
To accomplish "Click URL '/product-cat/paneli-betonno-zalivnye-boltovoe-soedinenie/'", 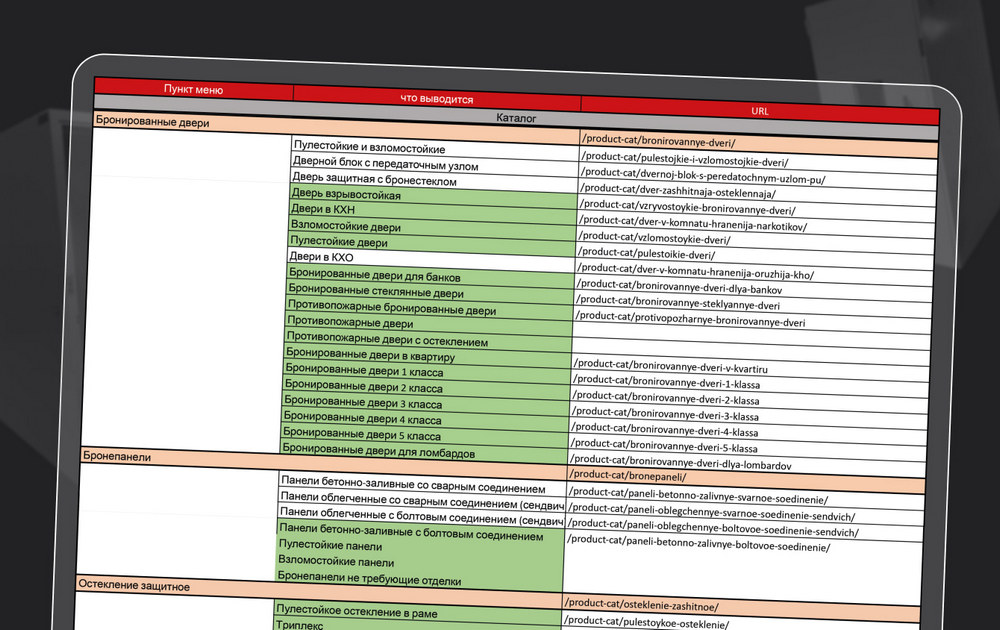I will [698, 542].
